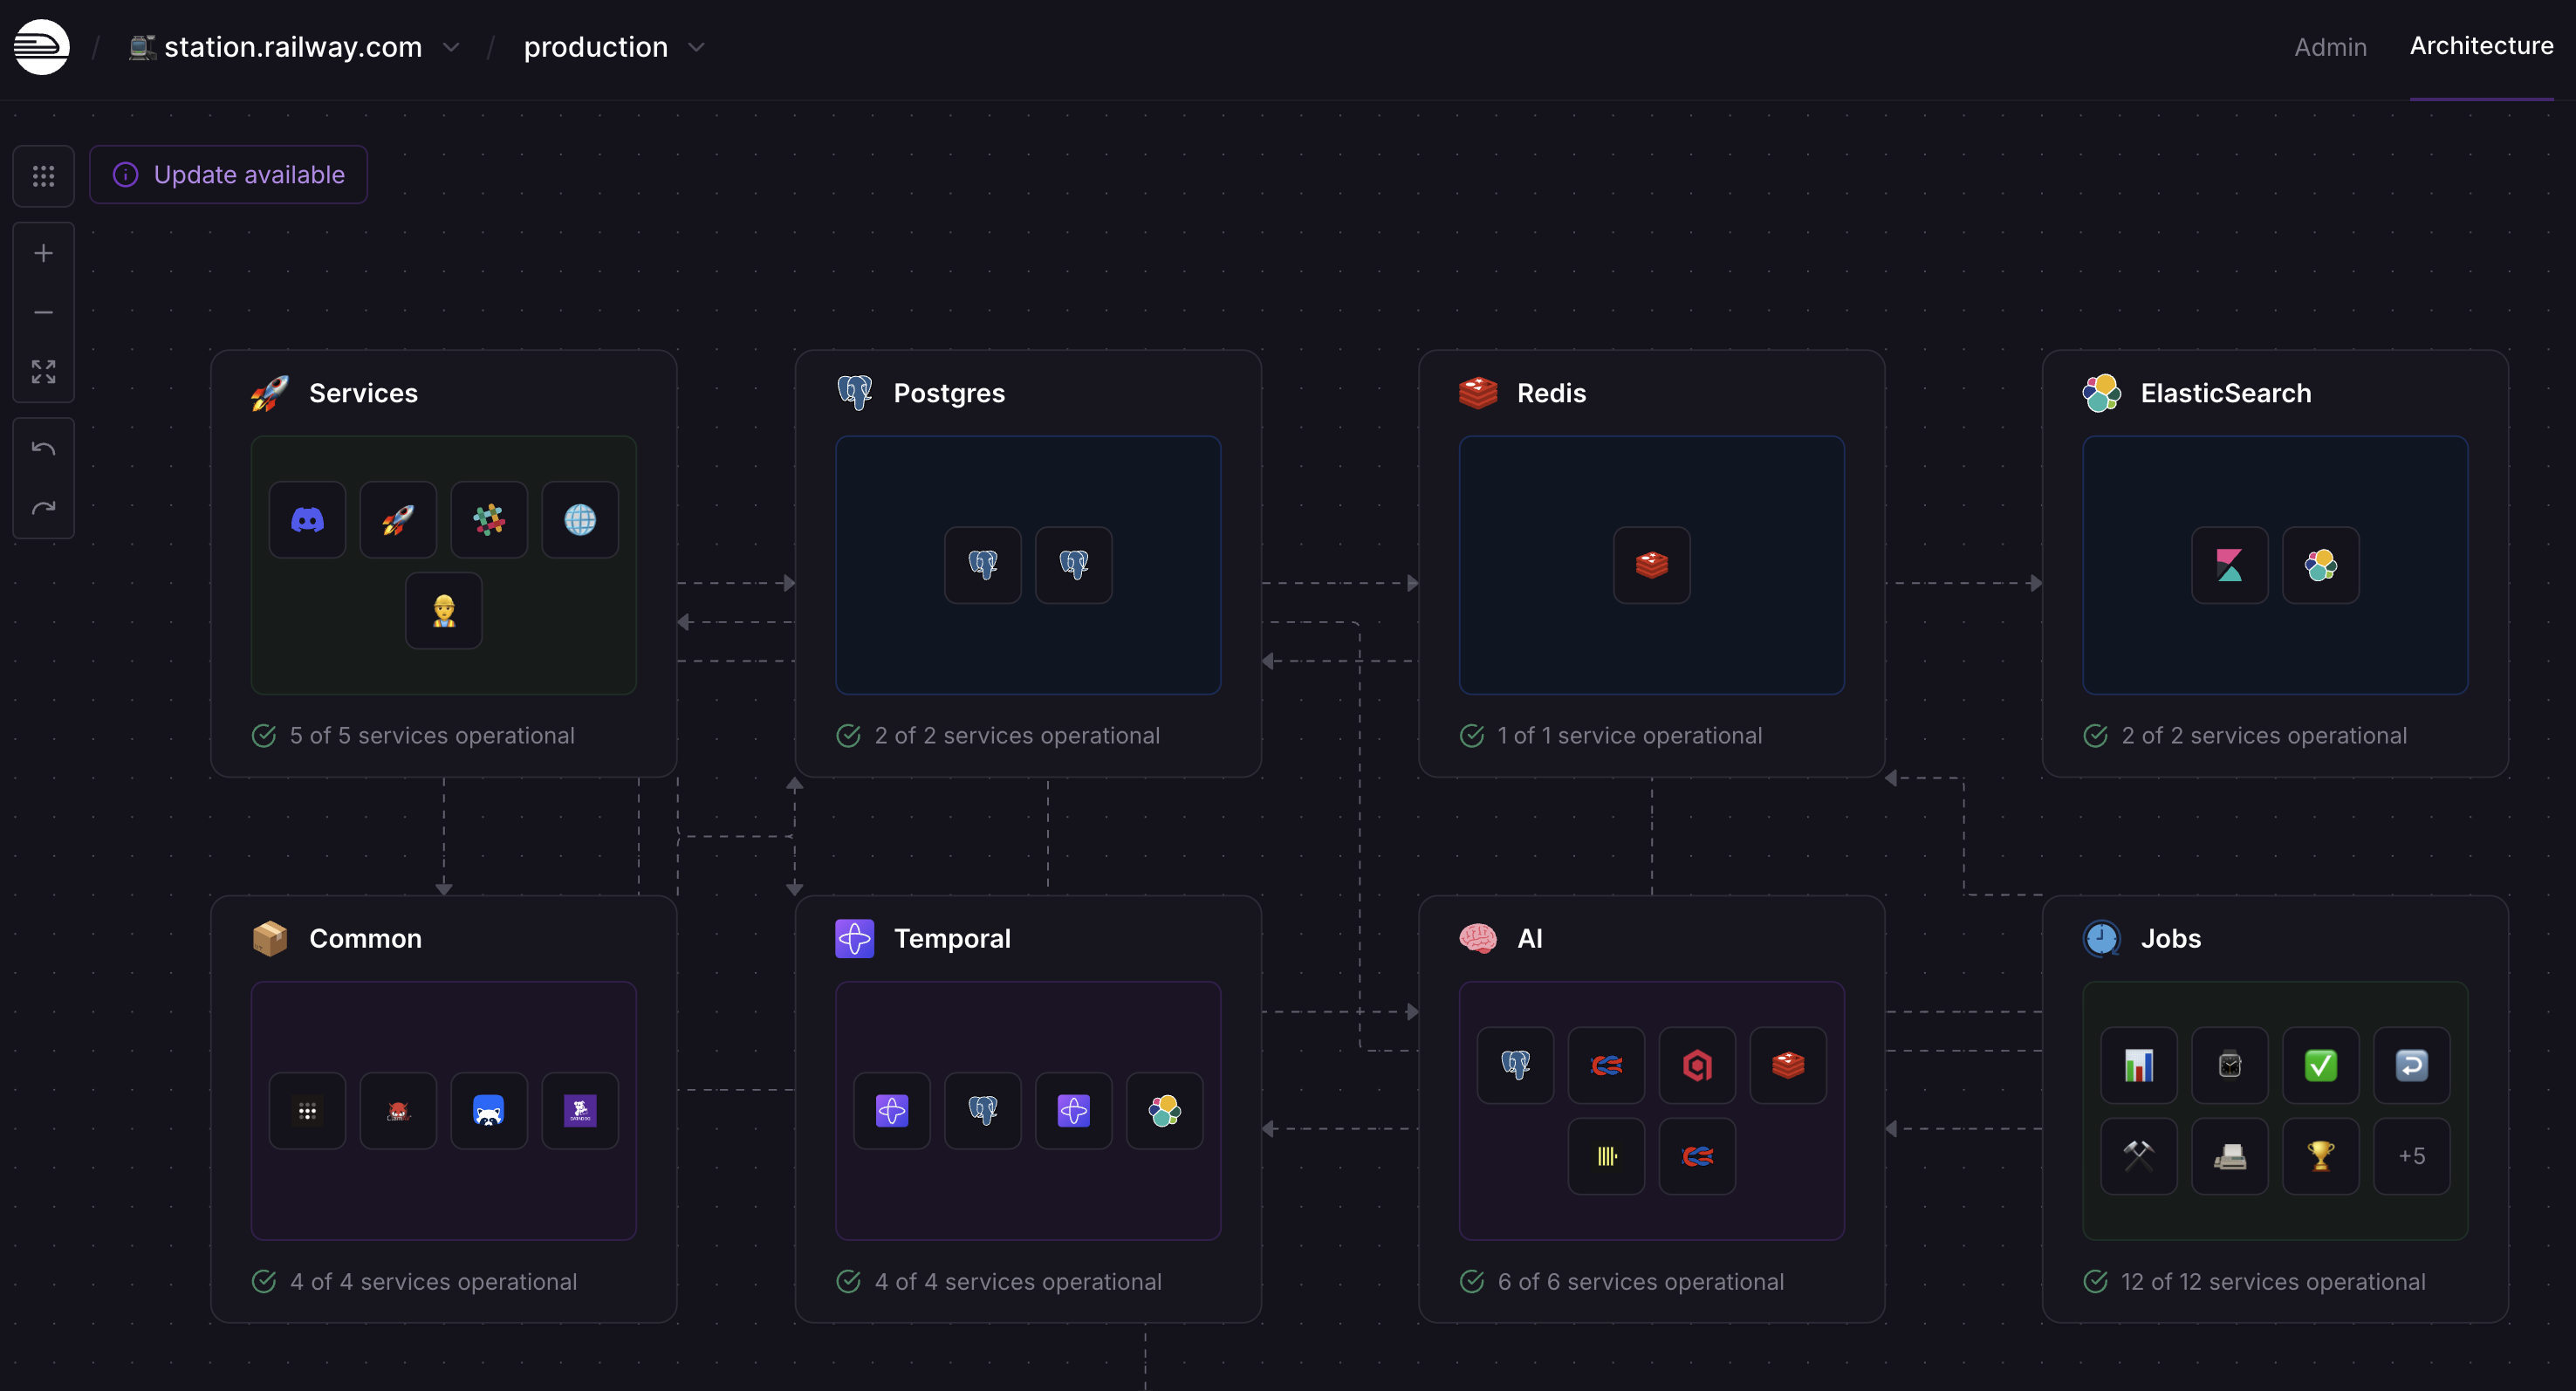
Task: Click the Railway logo home link
Action: point(41,46)
